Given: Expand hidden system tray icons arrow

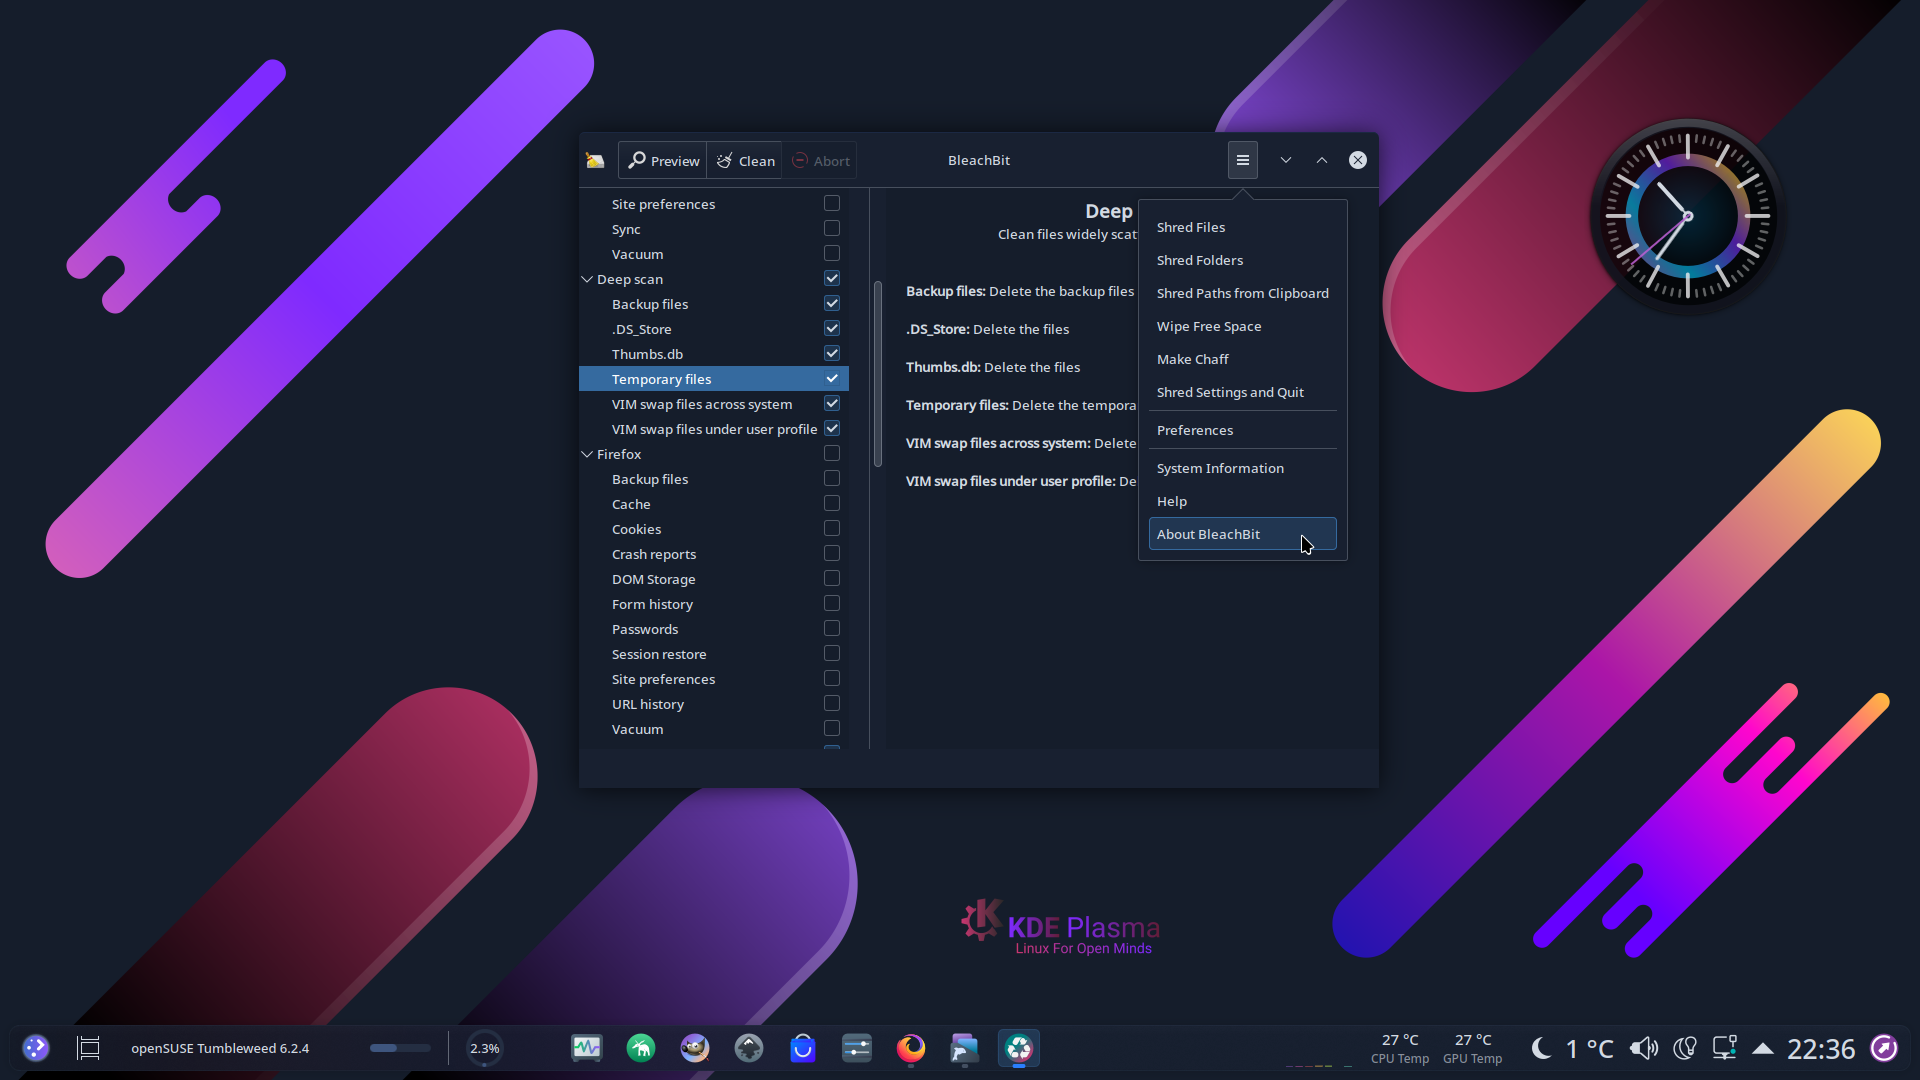Looking at the screenshot, I should (1763, 1048).
